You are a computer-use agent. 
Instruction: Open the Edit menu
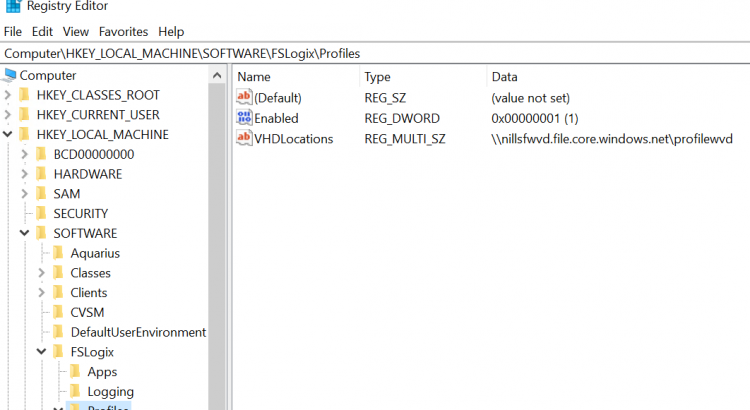[x=42, y=32]
